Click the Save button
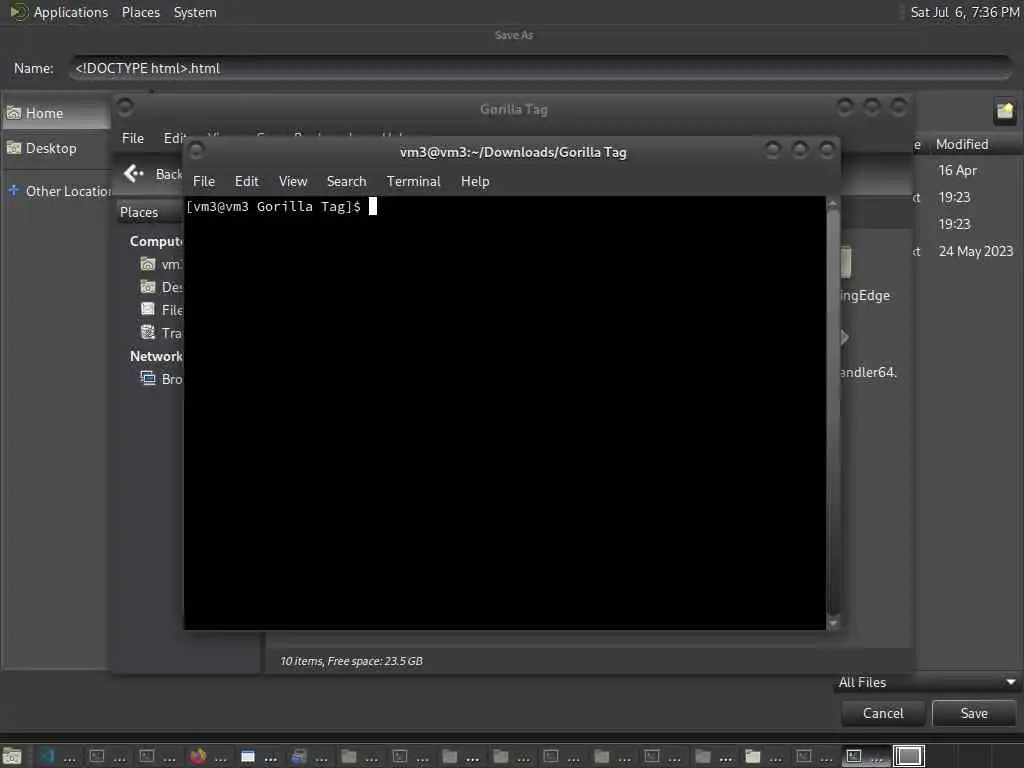Image resolution: width=1024 pixels, height=768 pixels. click(x=974, y=713)
